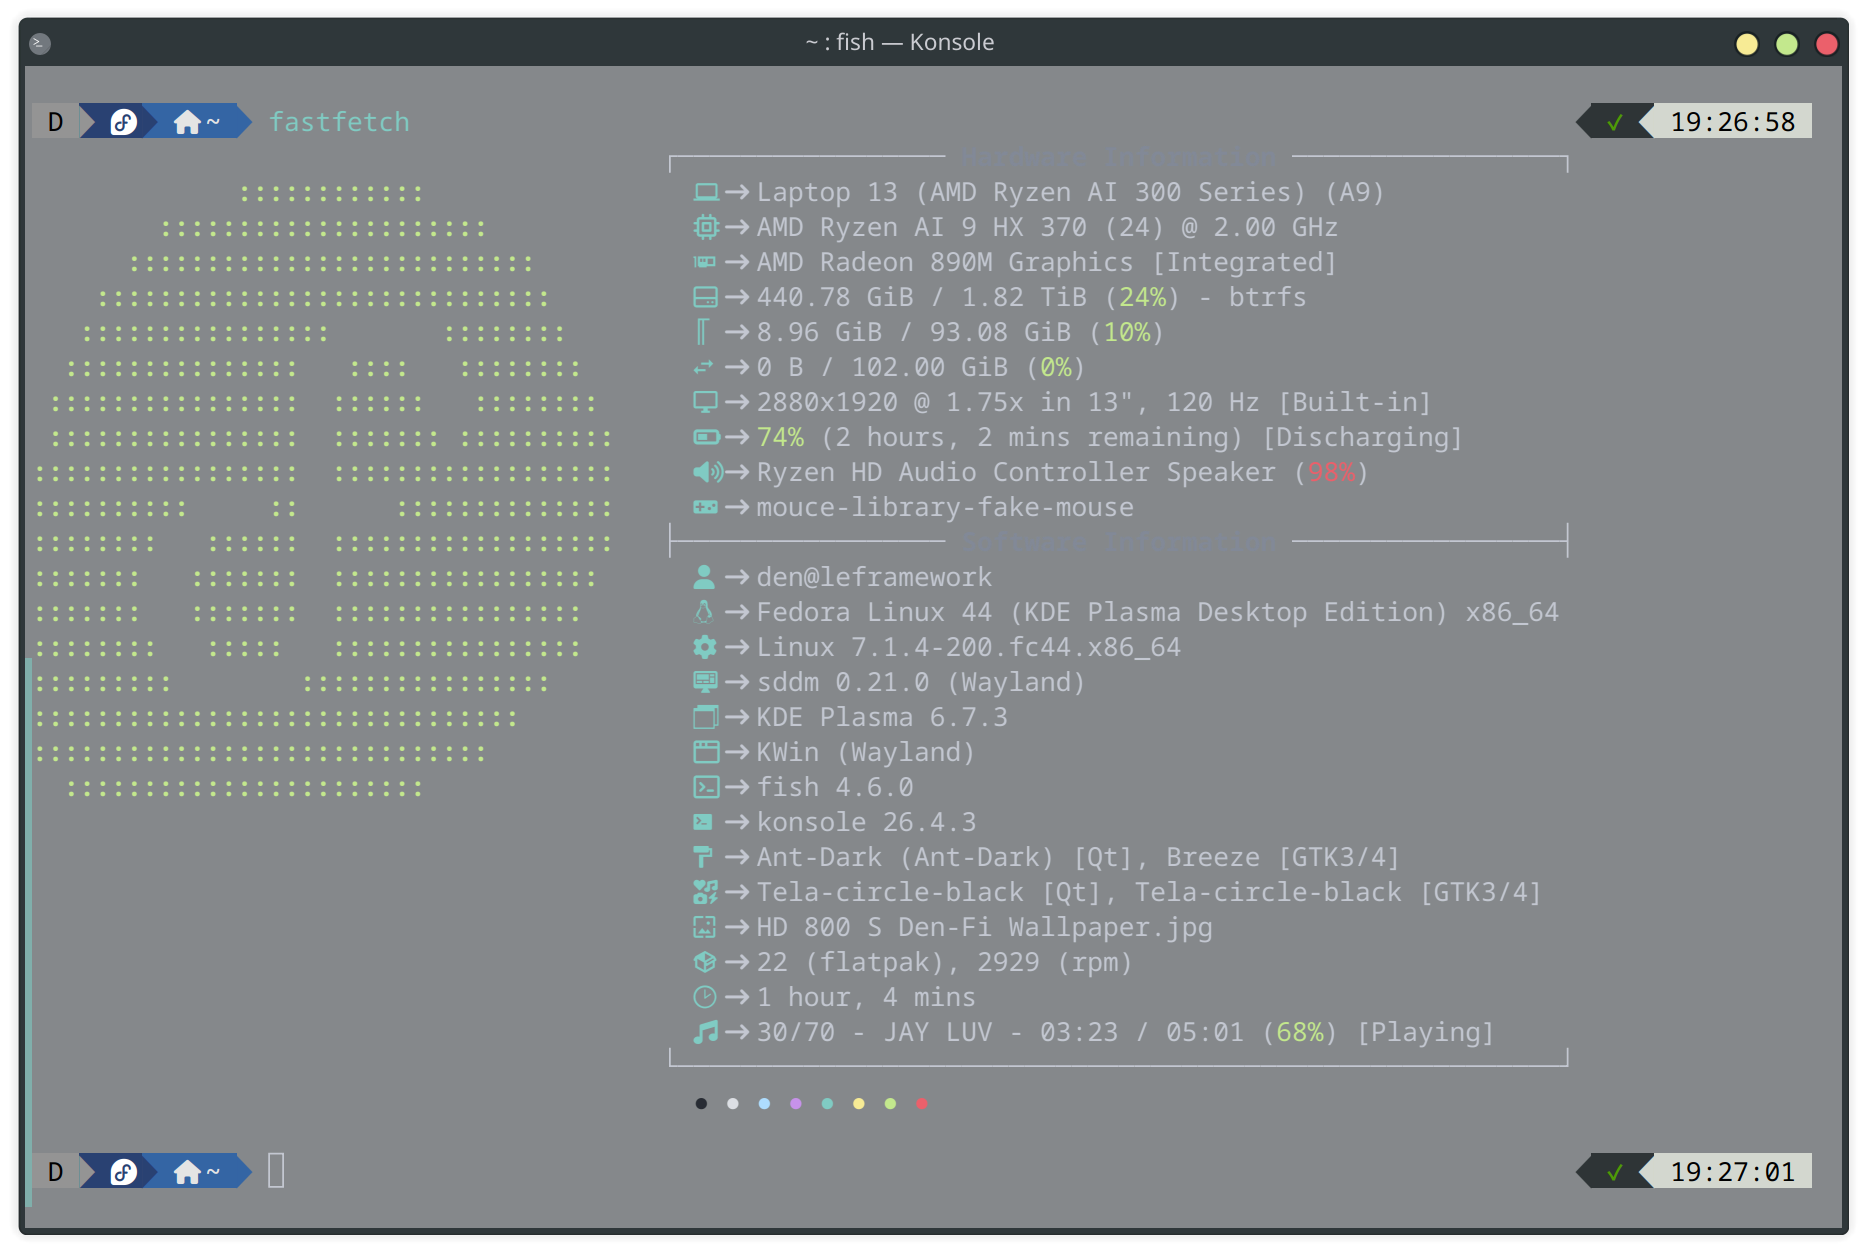Click the user icon beside den@leframework

pos(704,577)
